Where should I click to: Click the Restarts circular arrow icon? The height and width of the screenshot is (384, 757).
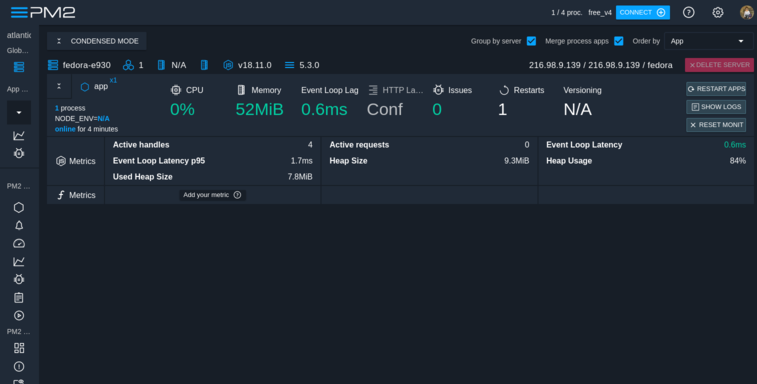click(504, 90)
